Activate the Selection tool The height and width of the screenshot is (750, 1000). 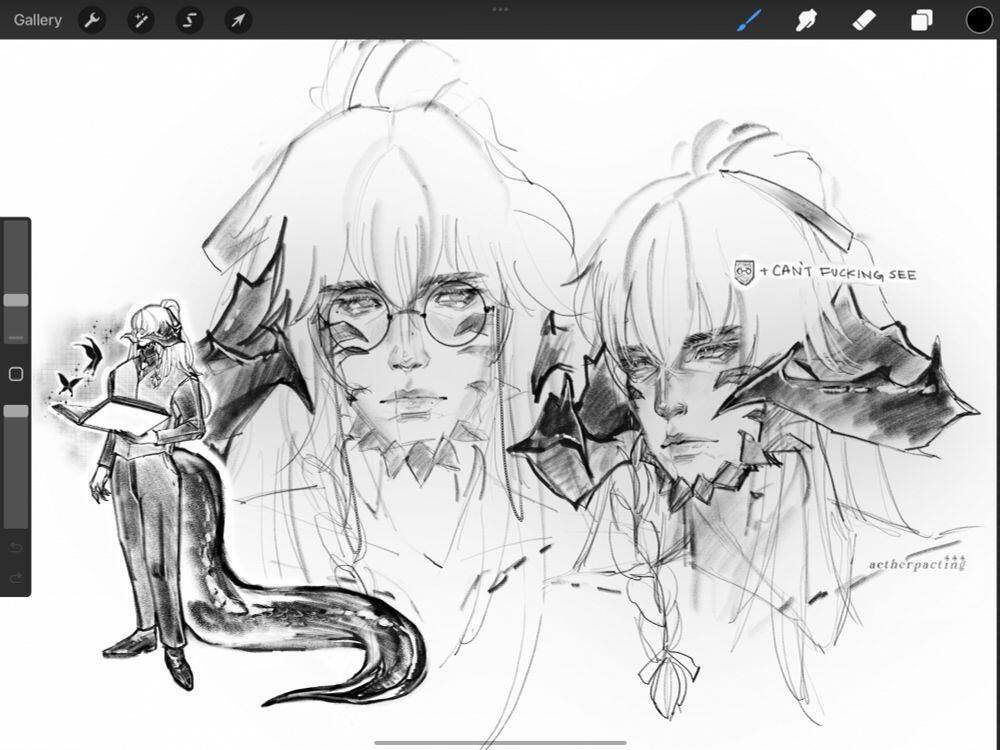click(x=189, y=20)
